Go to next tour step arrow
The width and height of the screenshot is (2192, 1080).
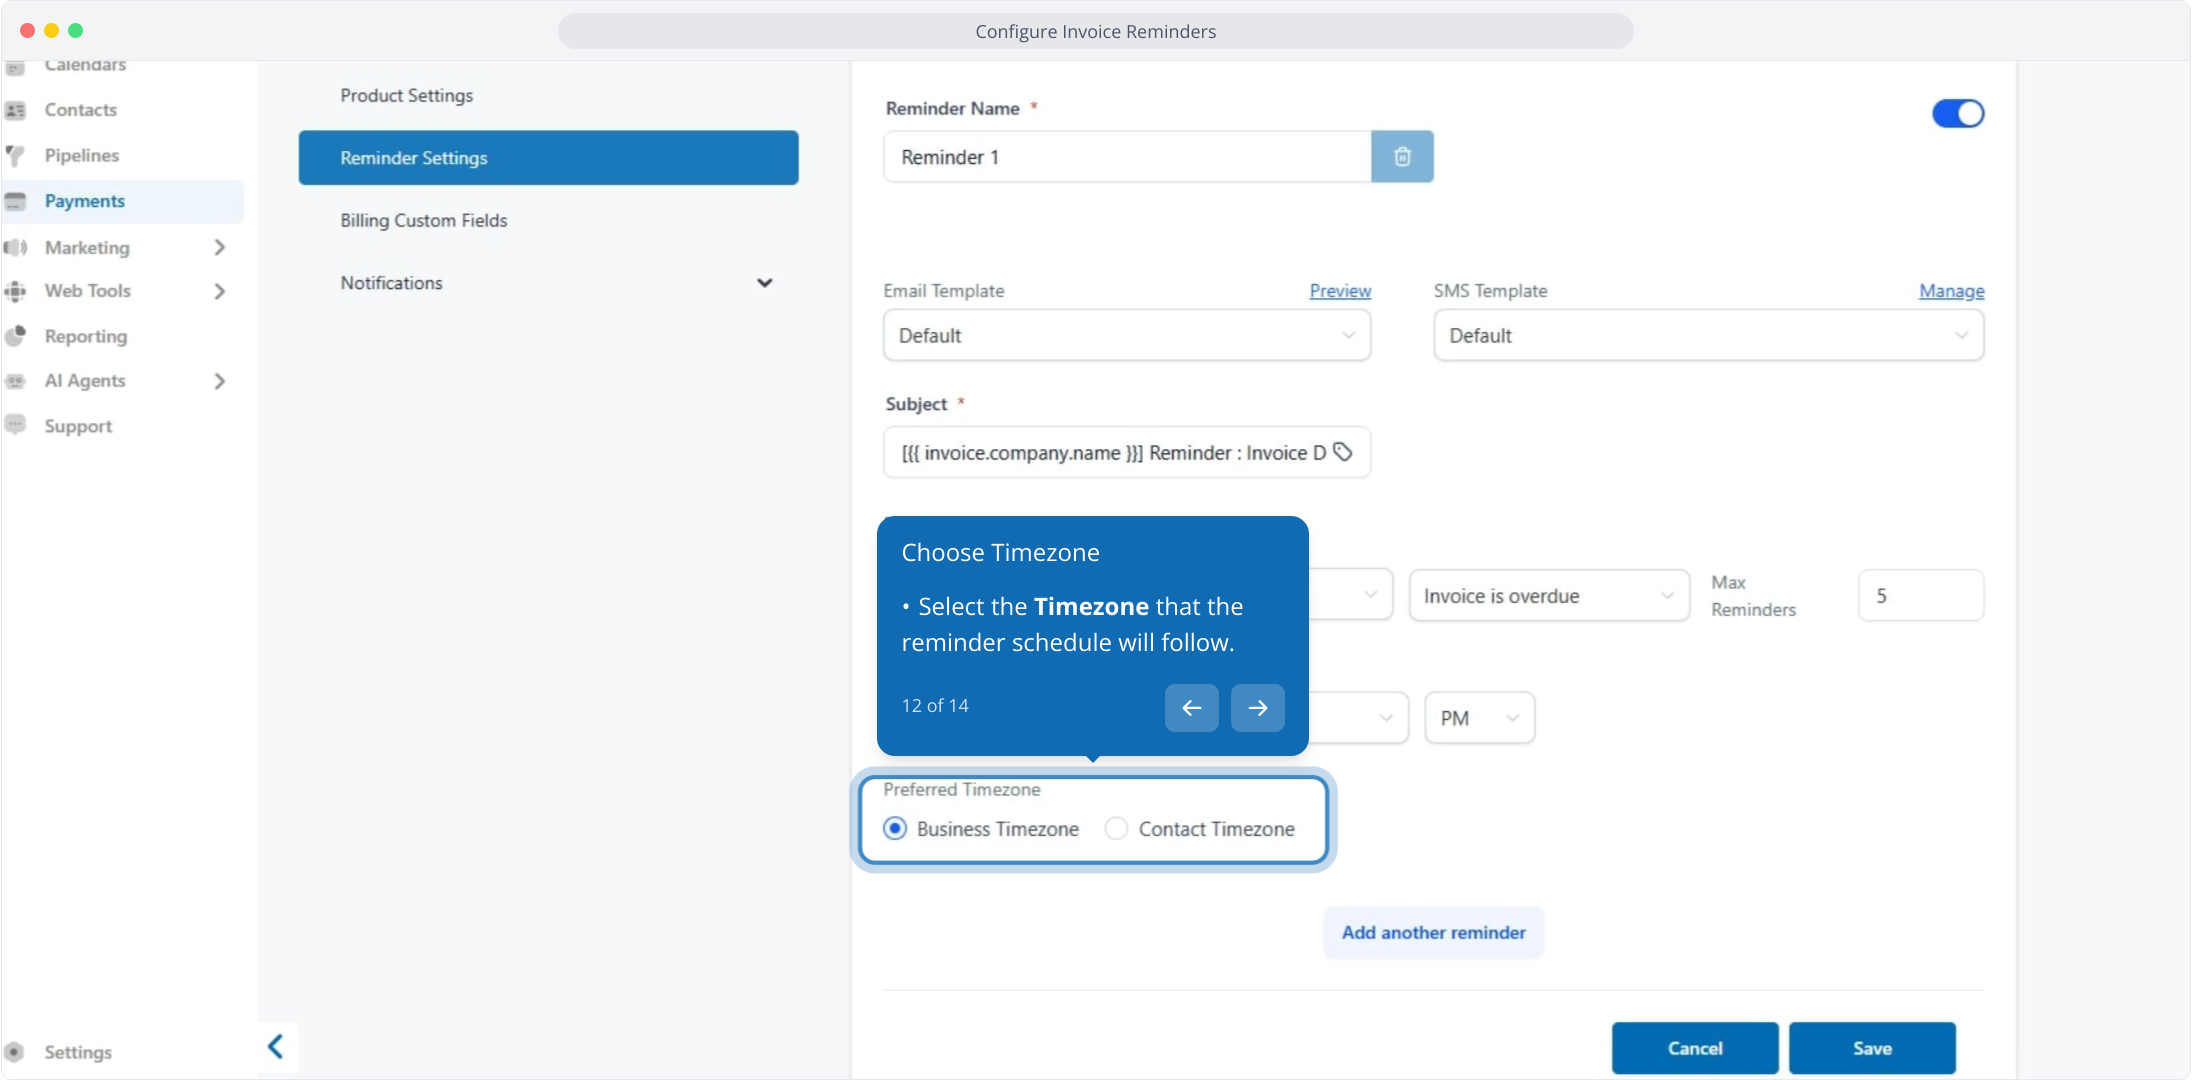pyautogui.click(x=1257, y=708)
